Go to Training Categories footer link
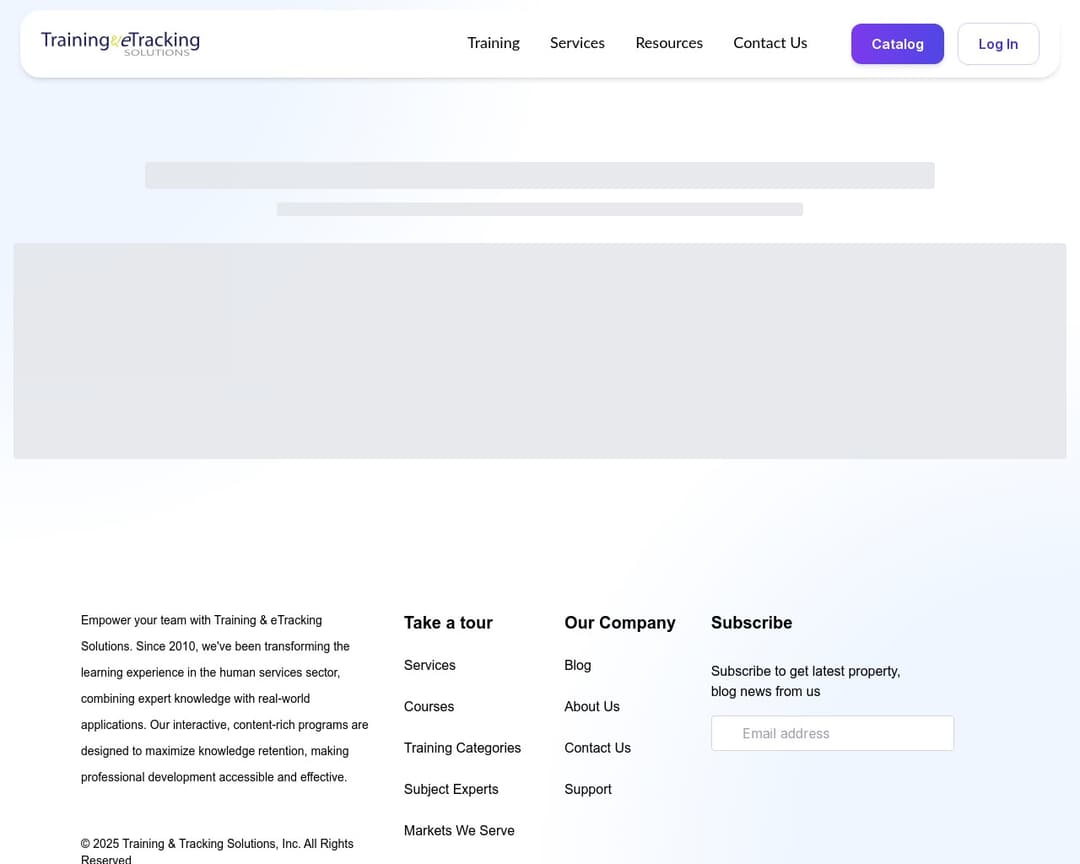The height and width of the screenshot is (864, 1080). coord(462,748)
